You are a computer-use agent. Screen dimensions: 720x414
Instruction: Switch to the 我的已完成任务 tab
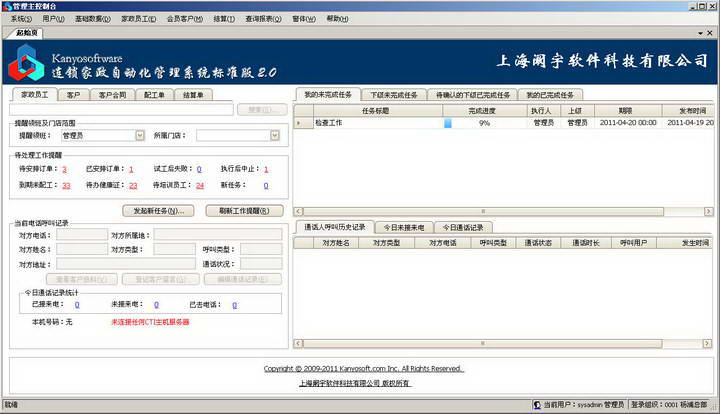pyautogui.click(x=550, y=95)
